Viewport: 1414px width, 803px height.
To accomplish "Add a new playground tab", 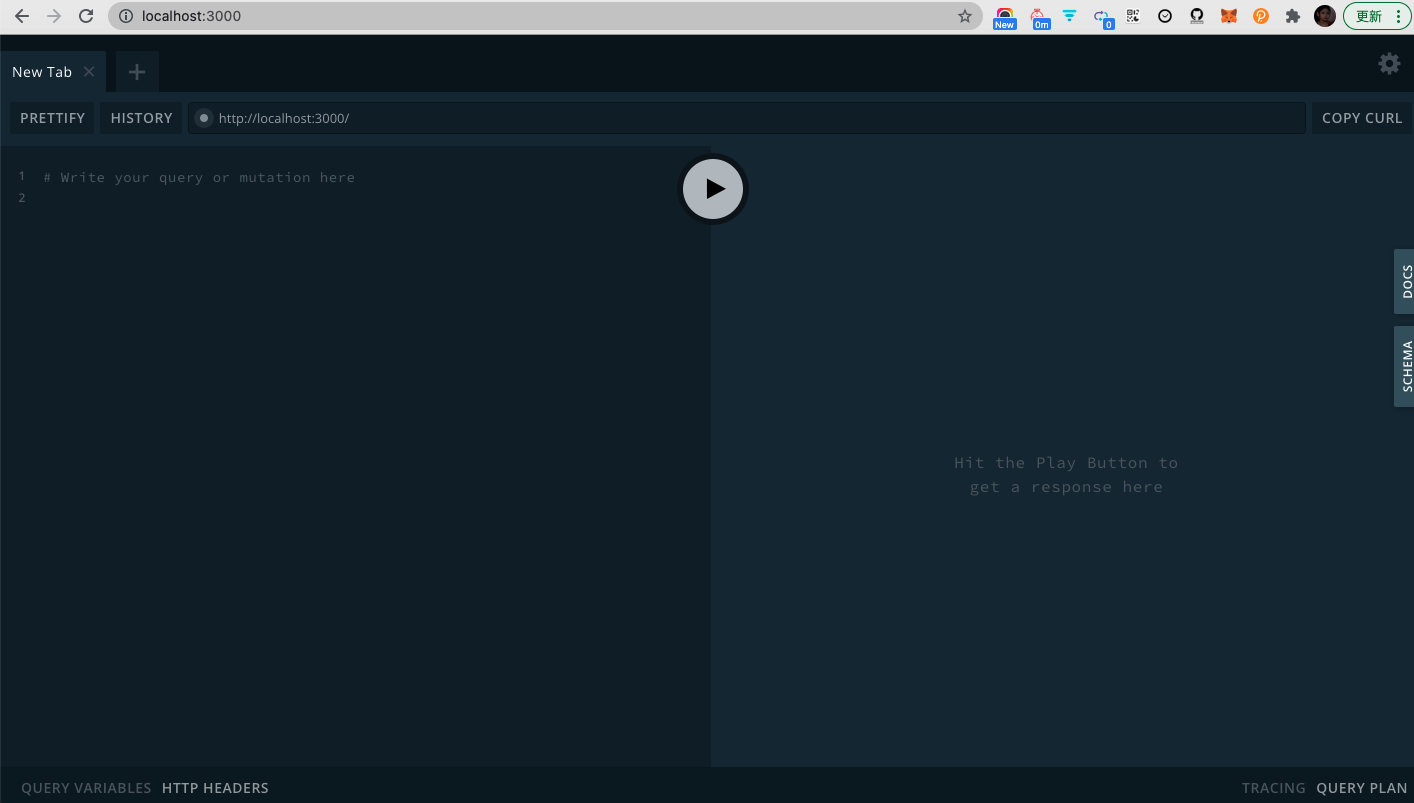I will point(137,72).
